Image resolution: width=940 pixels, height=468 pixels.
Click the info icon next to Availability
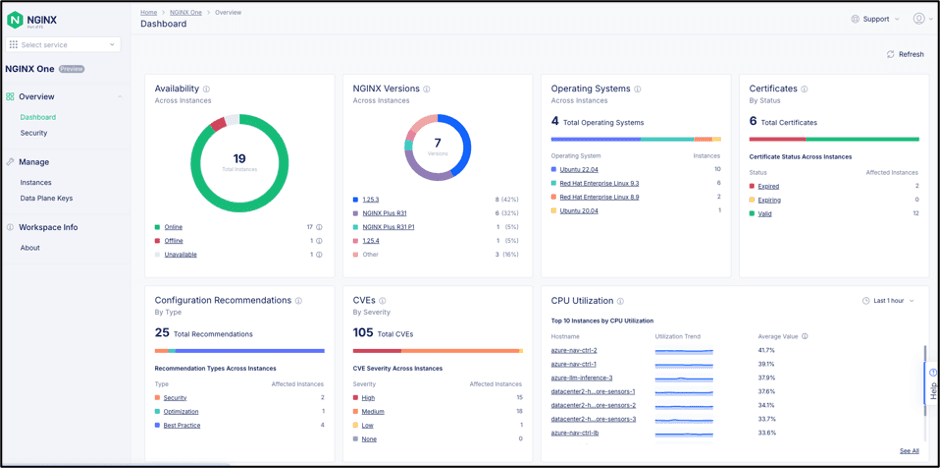click(207, 89)
